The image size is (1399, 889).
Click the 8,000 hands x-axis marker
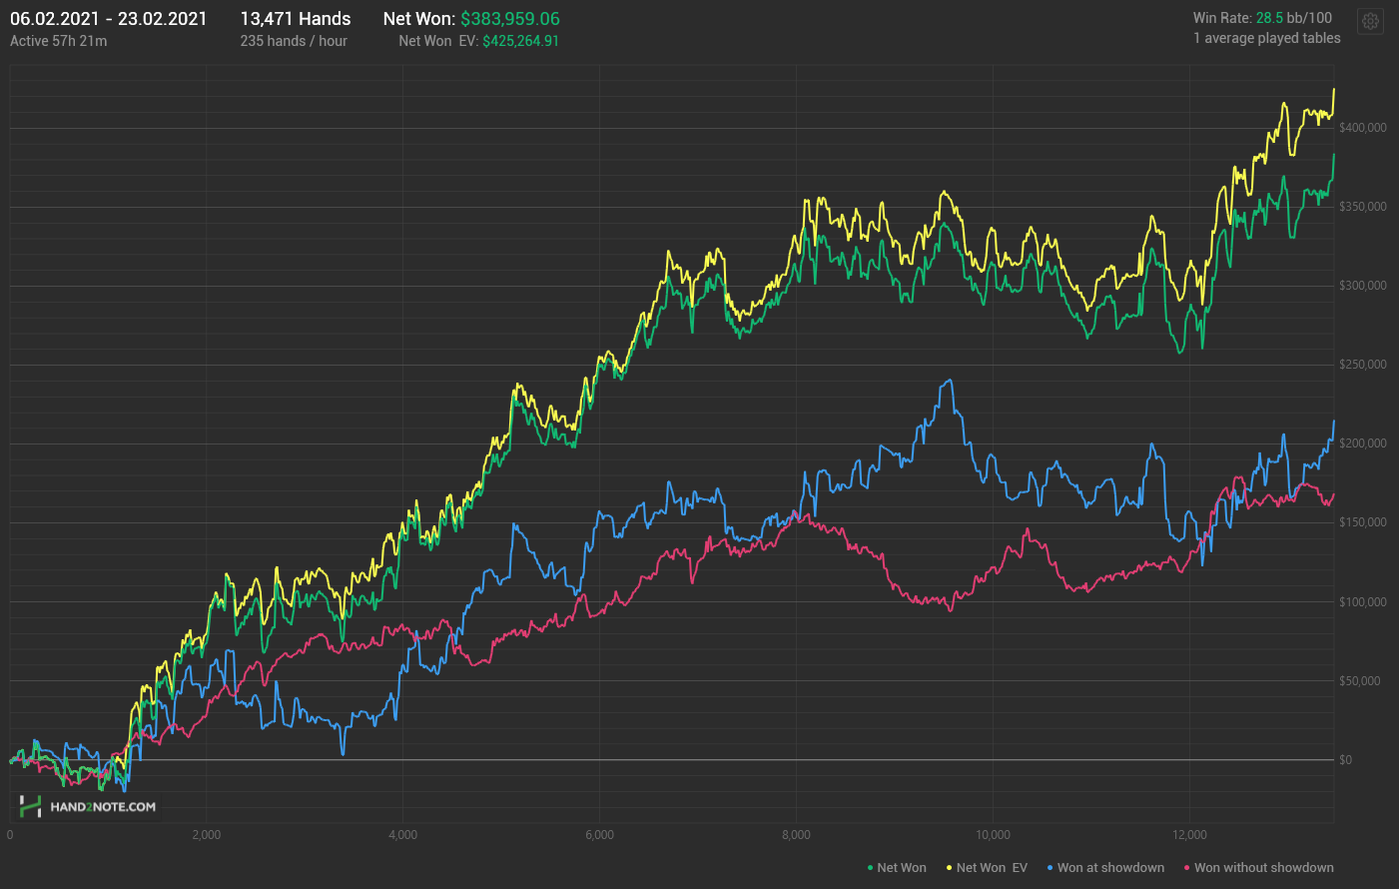pyautogui.click(x=796, y=835)
